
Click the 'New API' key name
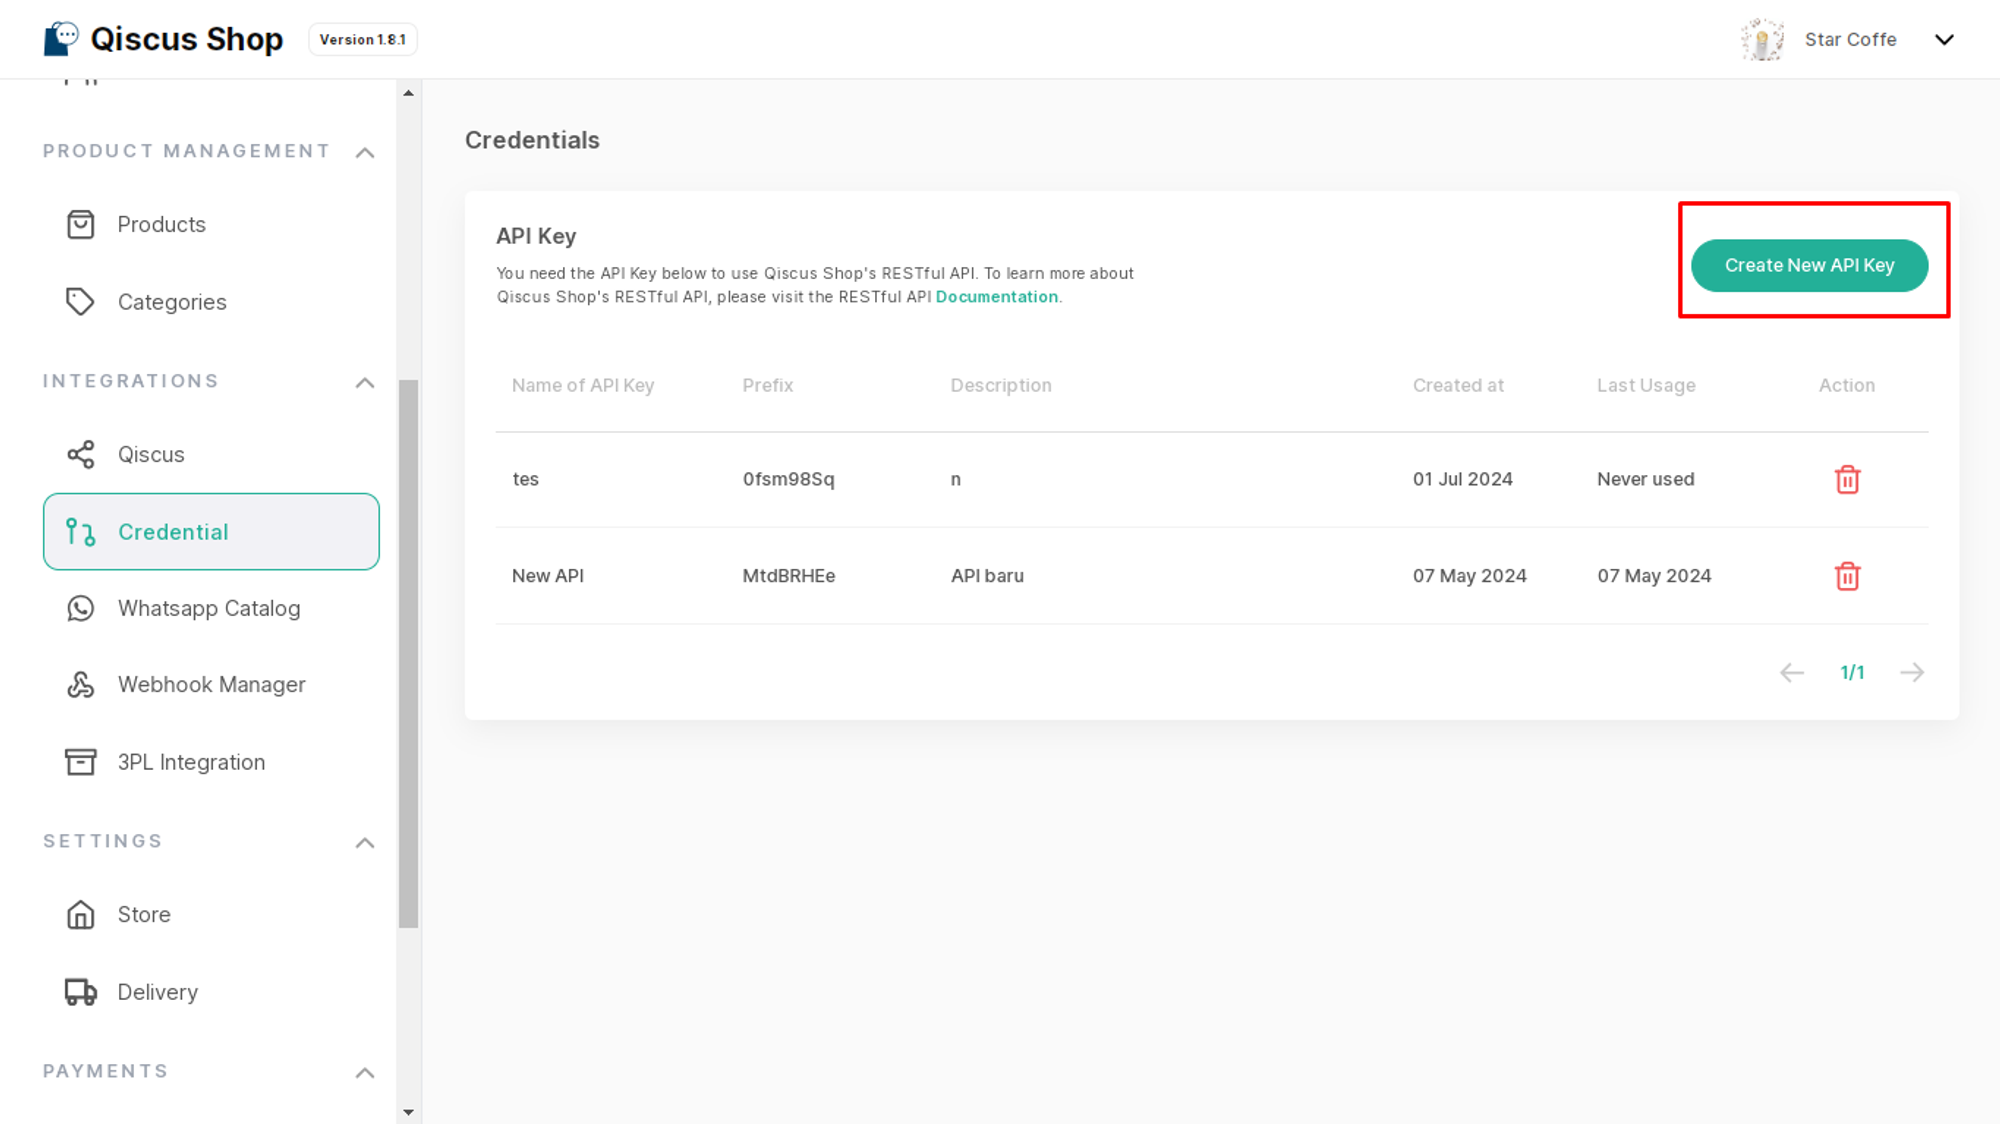[548, 576]
